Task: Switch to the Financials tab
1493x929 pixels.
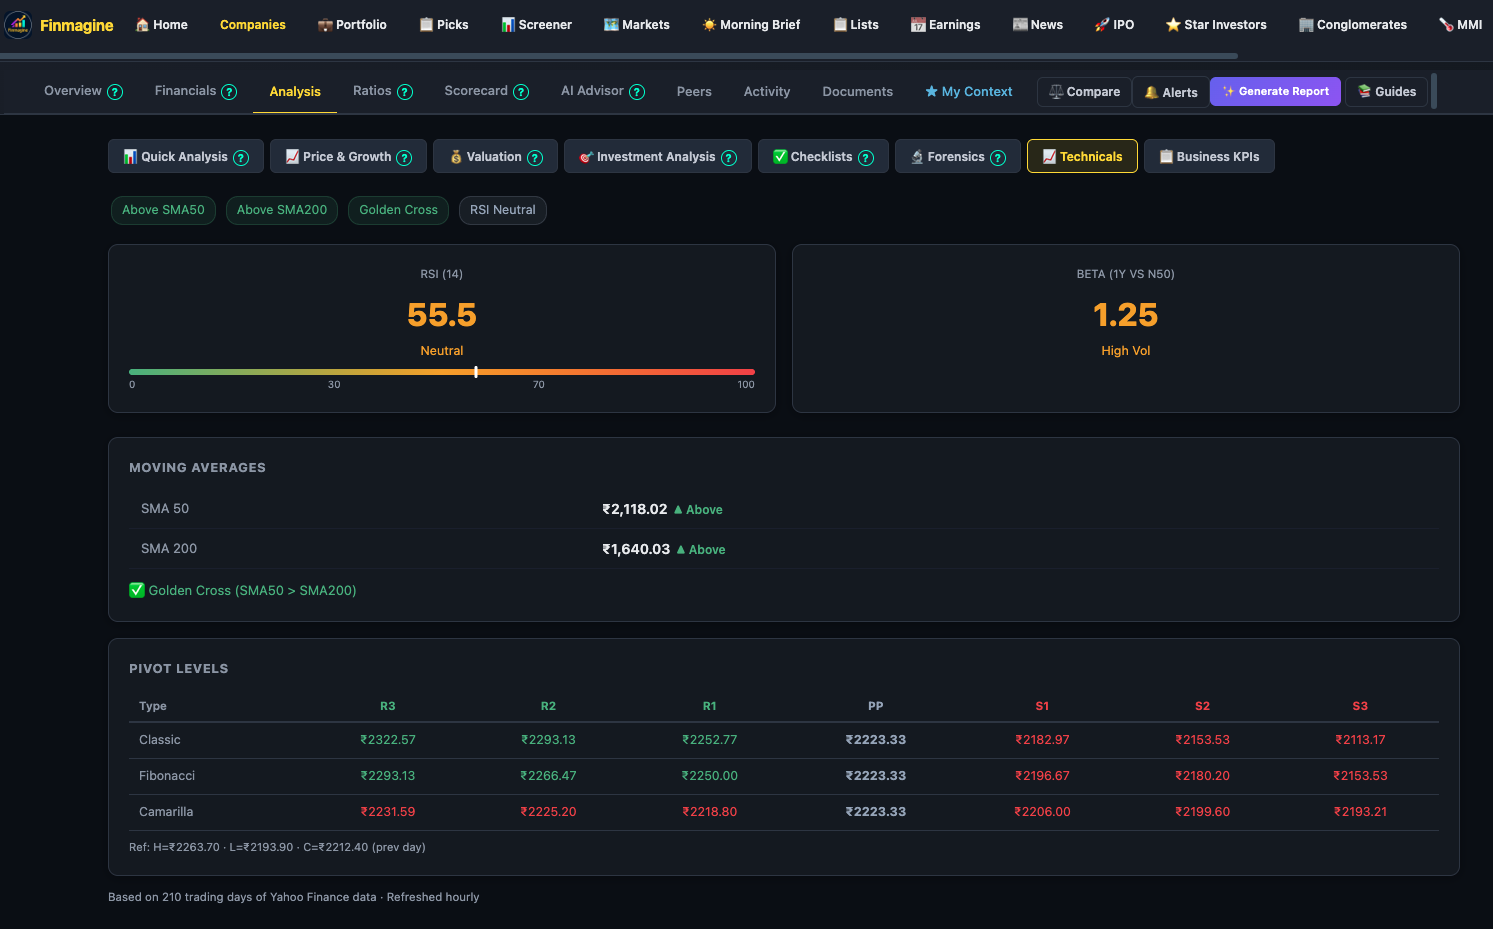Action: coord(184,91)
